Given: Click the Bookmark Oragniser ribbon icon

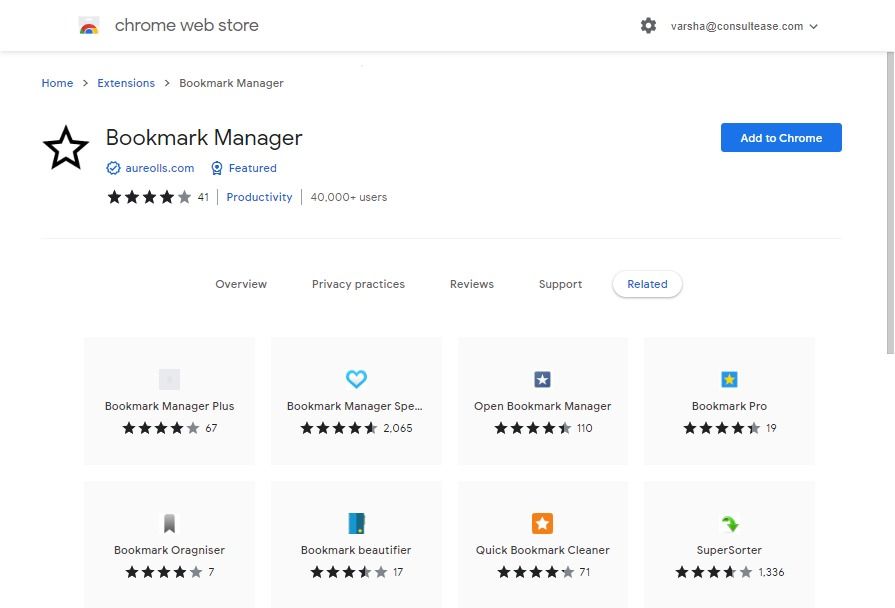Looking at the screenshot, I should (x=170, y=523).
